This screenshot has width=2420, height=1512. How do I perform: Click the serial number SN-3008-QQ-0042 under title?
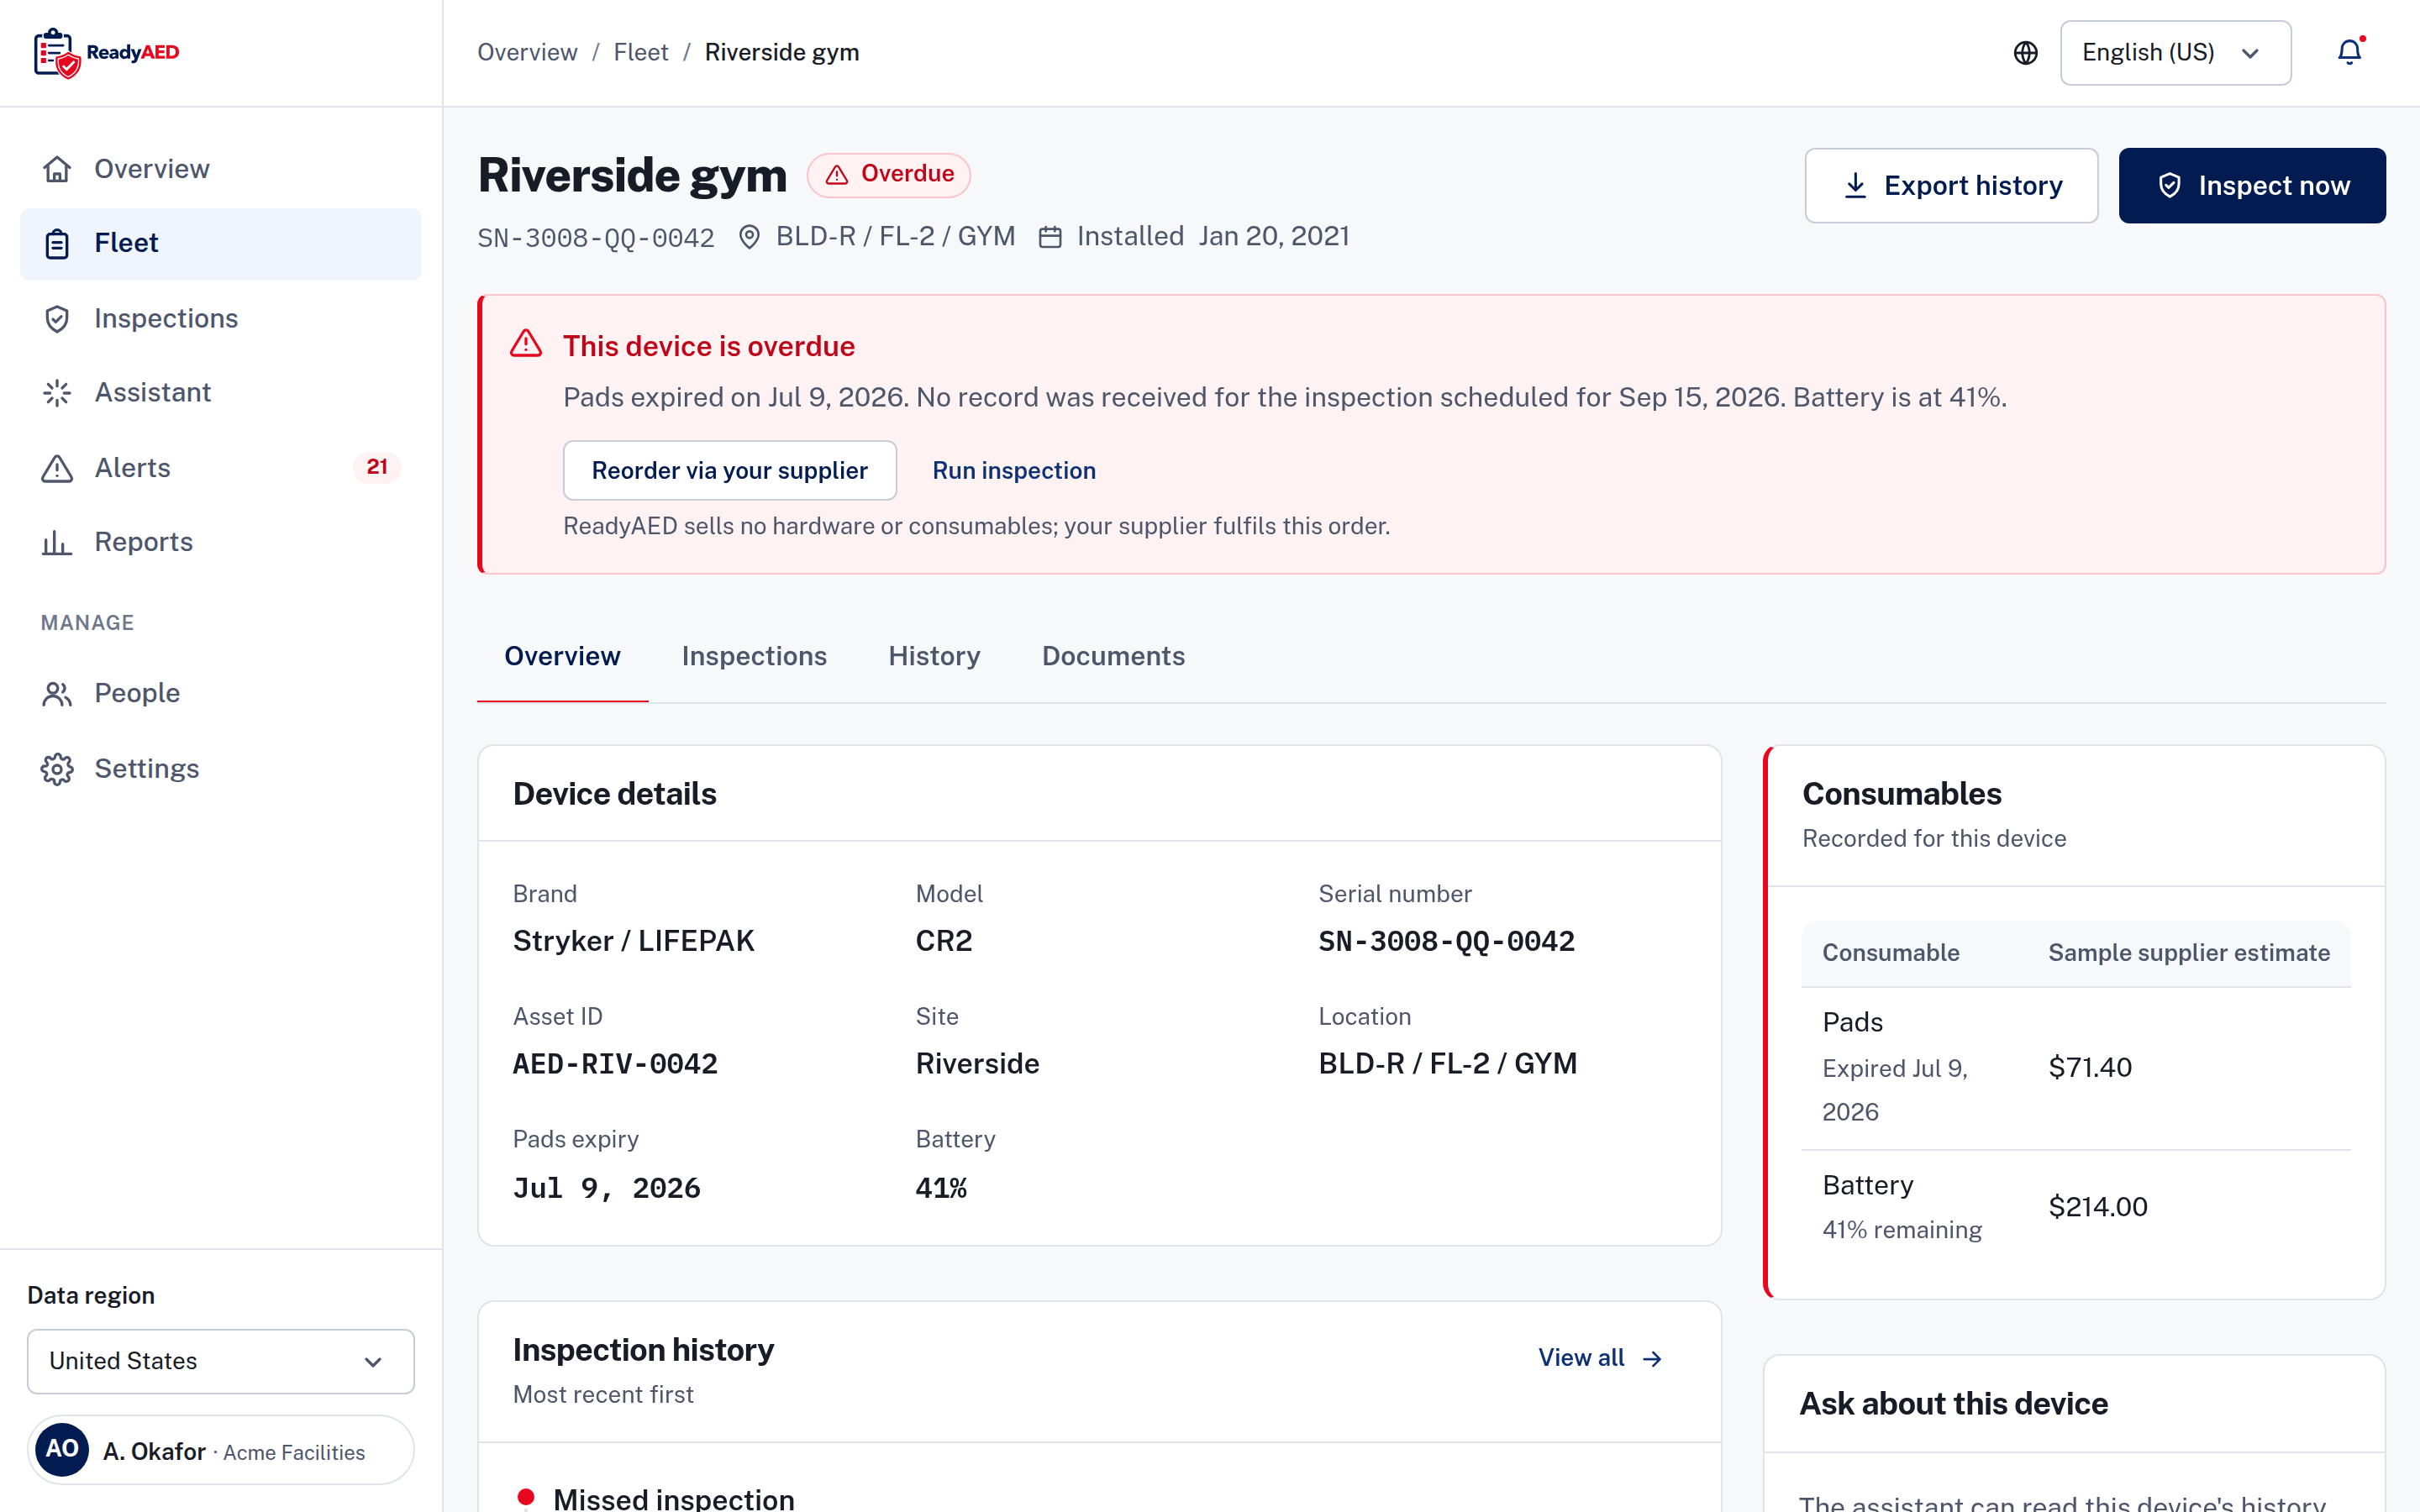596,238
